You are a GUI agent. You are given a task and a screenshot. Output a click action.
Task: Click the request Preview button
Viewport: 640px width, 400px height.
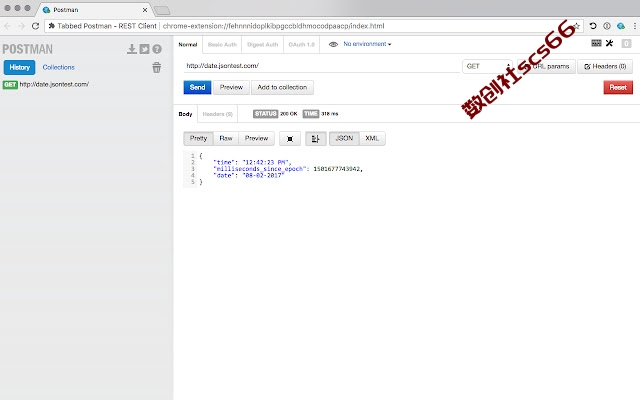tap(231, 87)
